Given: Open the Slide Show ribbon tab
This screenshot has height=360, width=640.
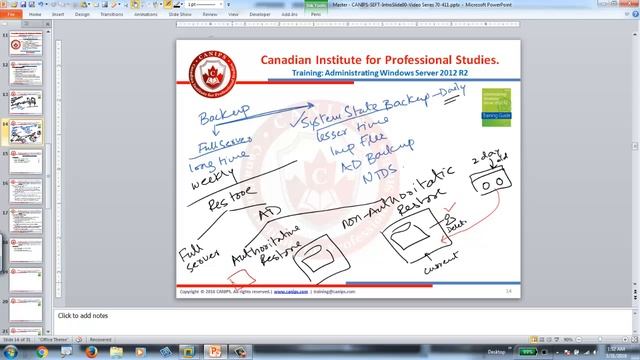Looking at the screenshot, I should pos(180,14).
